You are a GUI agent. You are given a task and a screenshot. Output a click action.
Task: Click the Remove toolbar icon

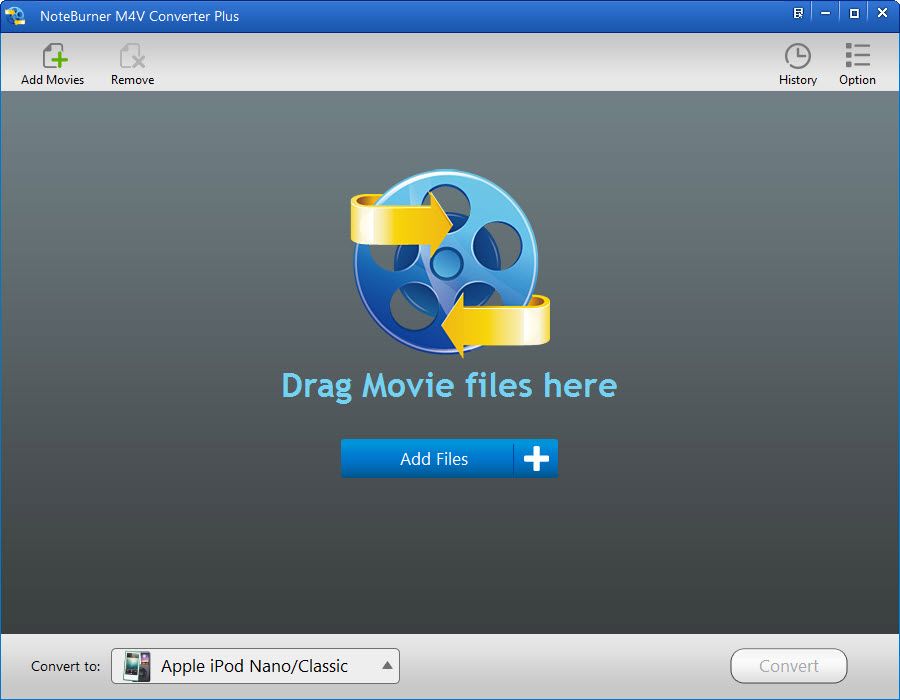133,63
